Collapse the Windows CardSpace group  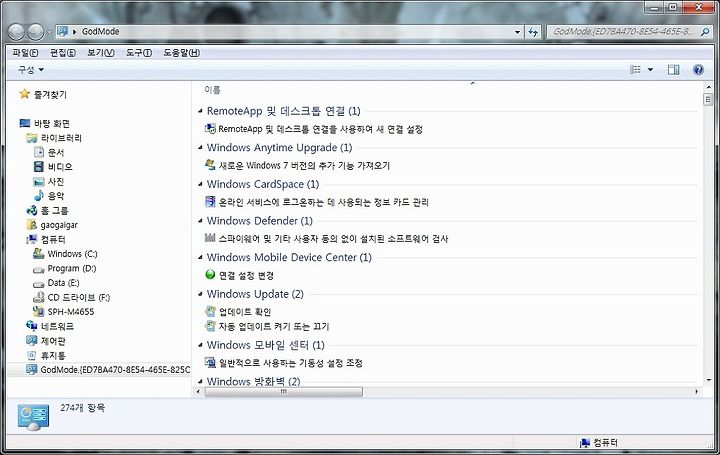coord(200,184)
